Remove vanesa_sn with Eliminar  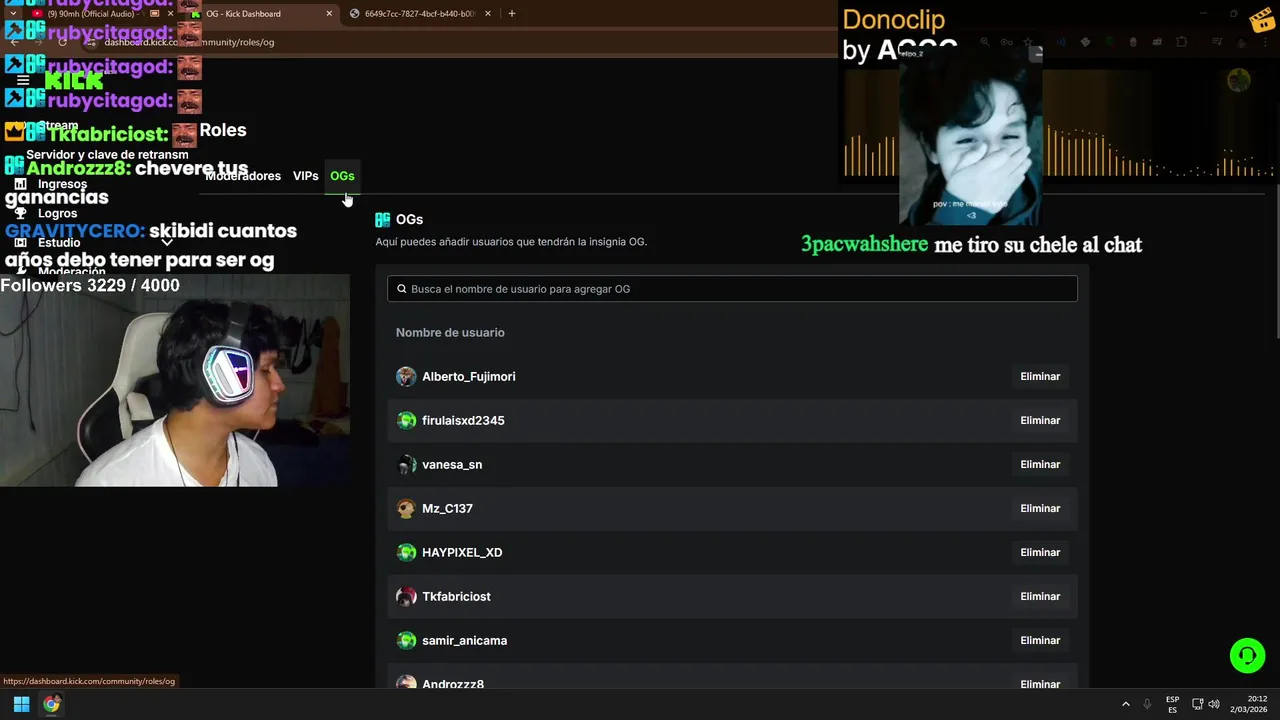pos(1040,464)
